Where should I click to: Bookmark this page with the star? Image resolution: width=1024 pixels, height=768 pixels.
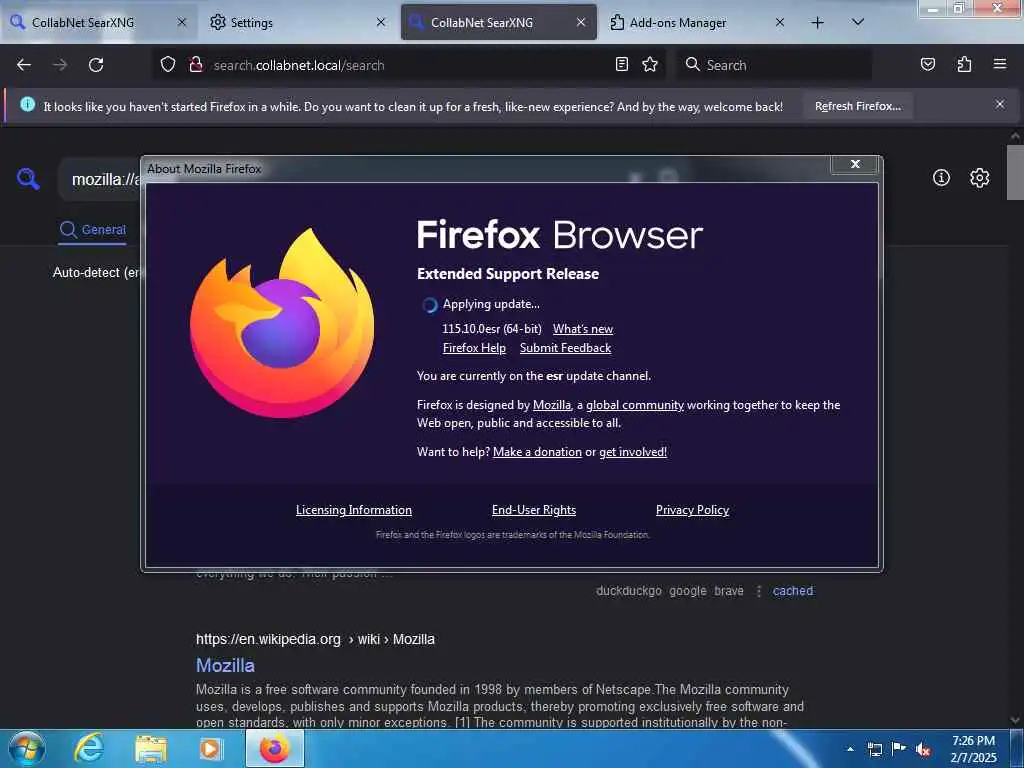(650, 64)
